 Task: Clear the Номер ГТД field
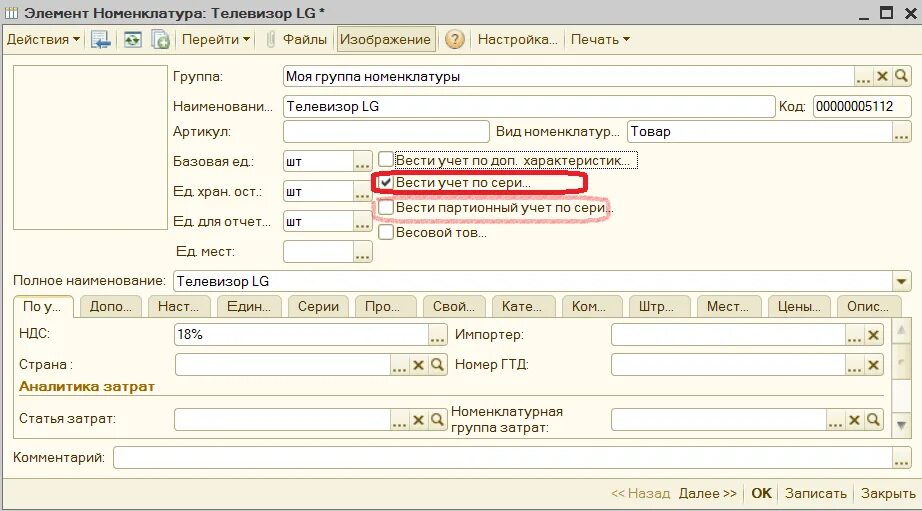873,365
